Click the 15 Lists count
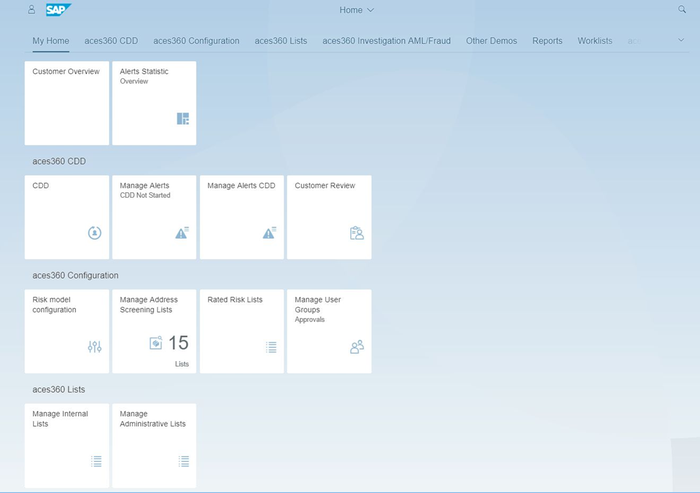 [179, 343]
